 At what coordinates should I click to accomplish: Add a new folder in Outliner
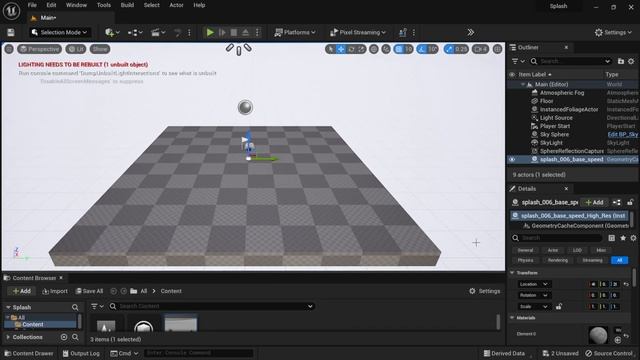pos(621,61)
